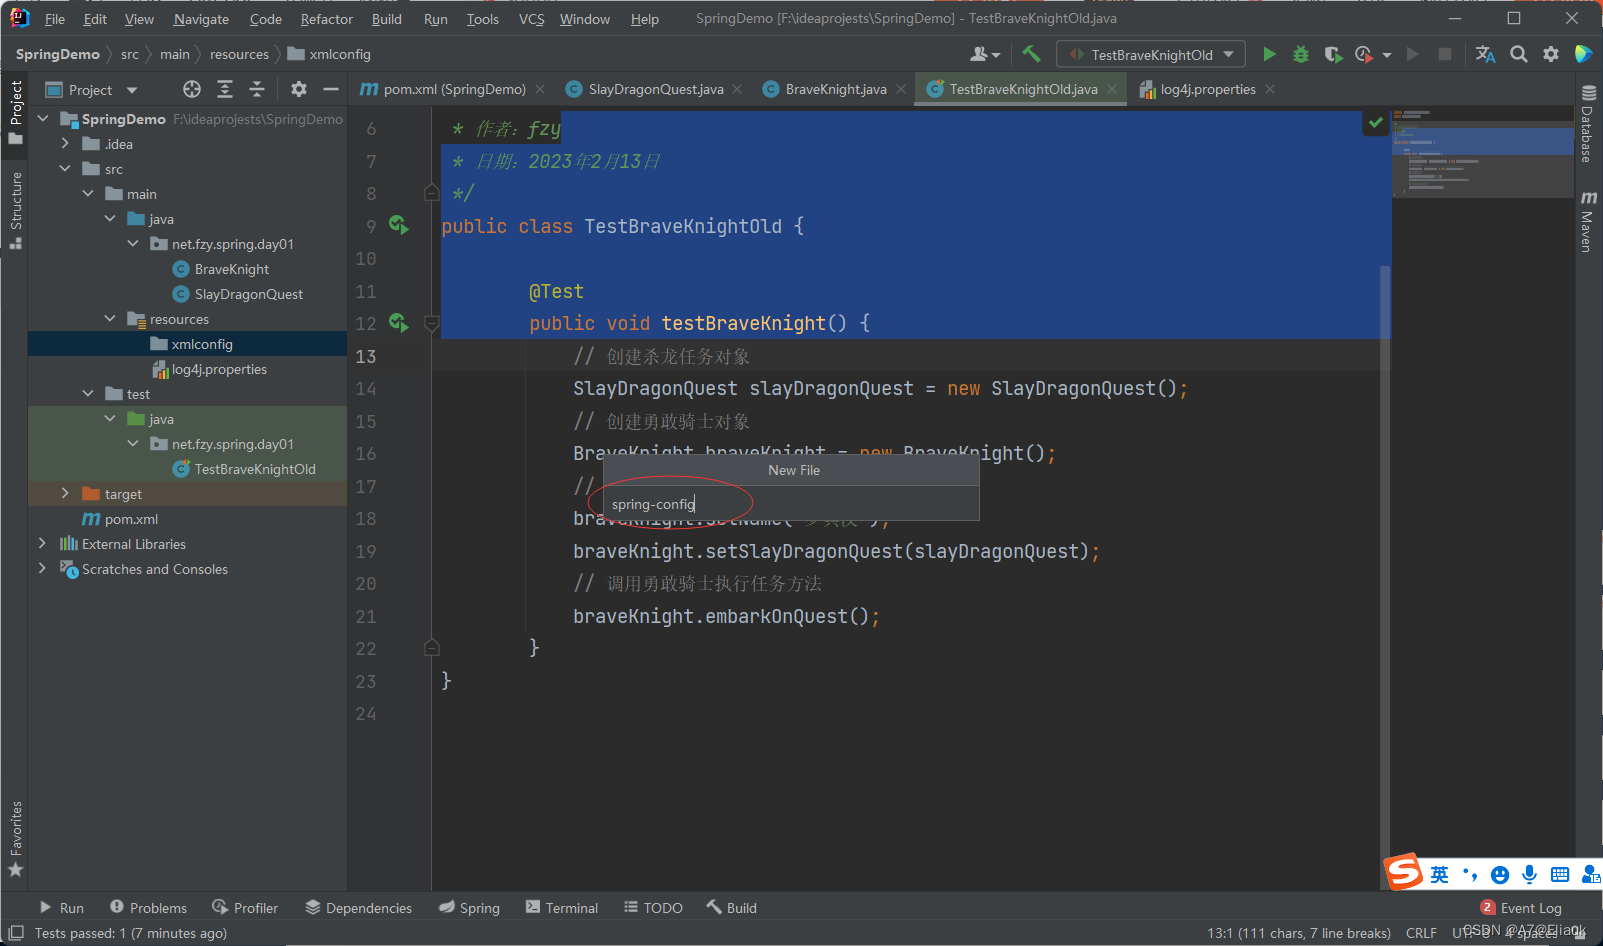Image resolution: width=1603 pixels, height=946 pixels.
Task: Toggle Sogou soft keyboard icon
Action: (1559, 874)
